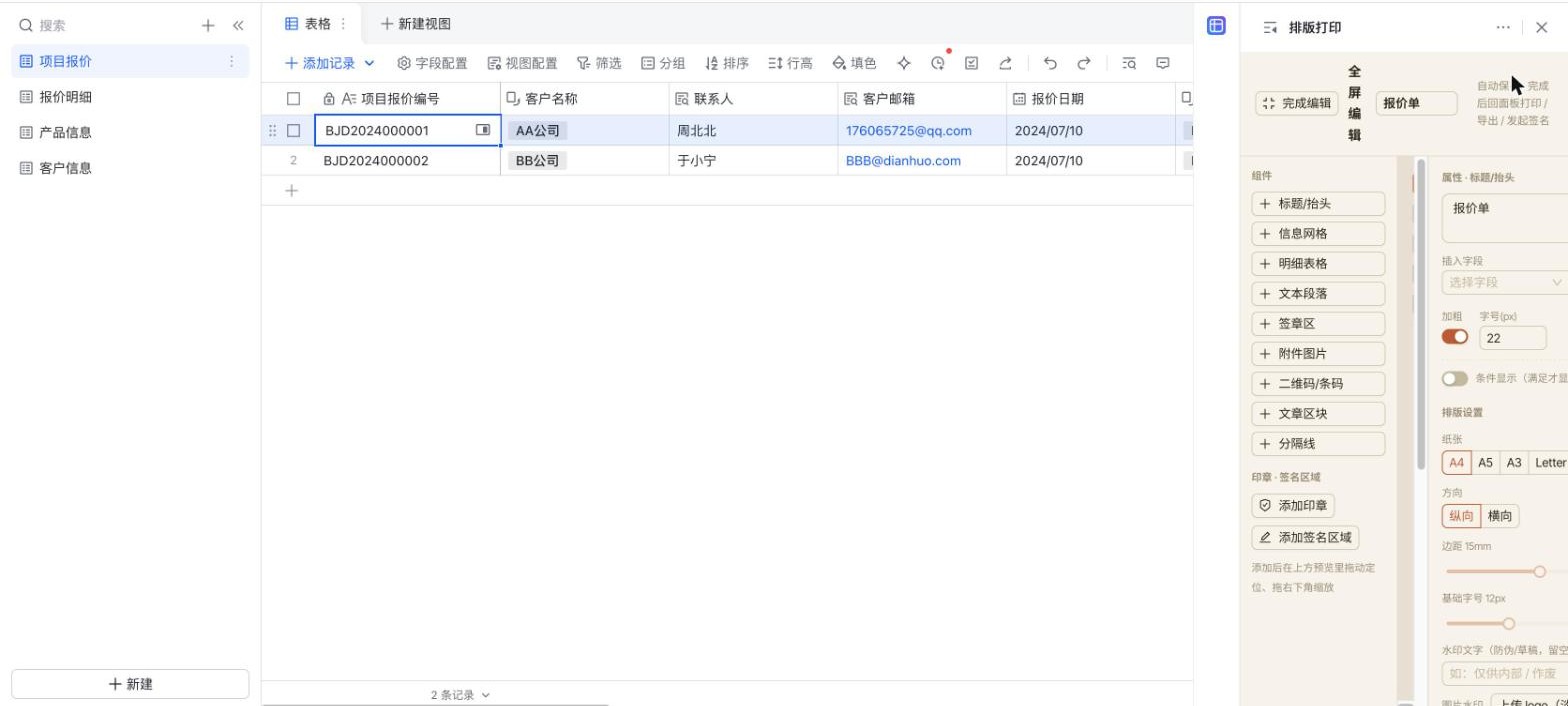Open the 报价明细 table in sidebar

(x=130, y=97)
